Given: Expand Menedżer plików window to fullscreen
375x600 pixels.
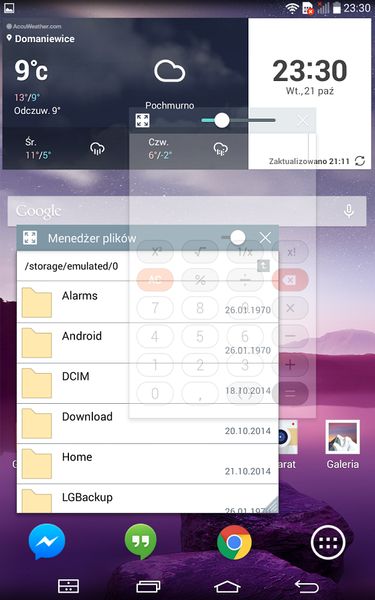Looking at the screenshot, I should pos(30,238).
